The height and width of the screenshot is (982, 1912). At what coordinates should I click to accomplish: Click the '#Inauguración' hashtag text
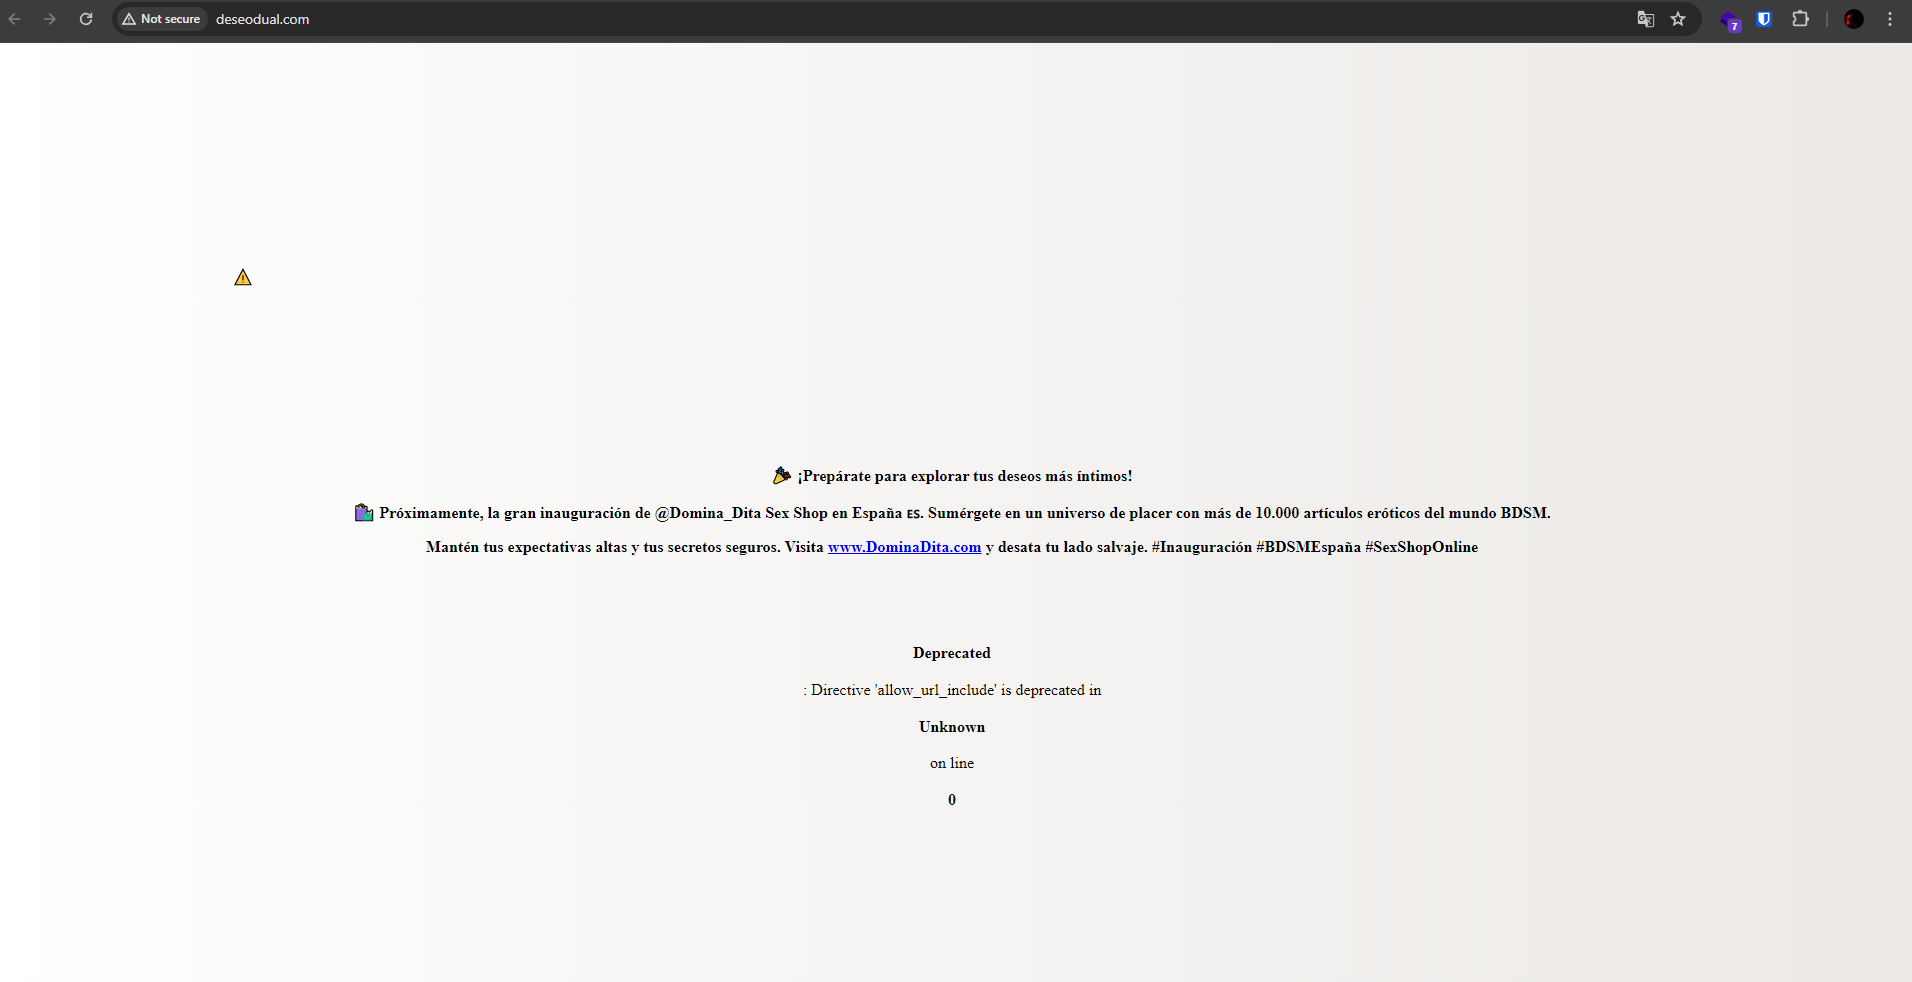pyautogui.click(x=1202, y=547)
